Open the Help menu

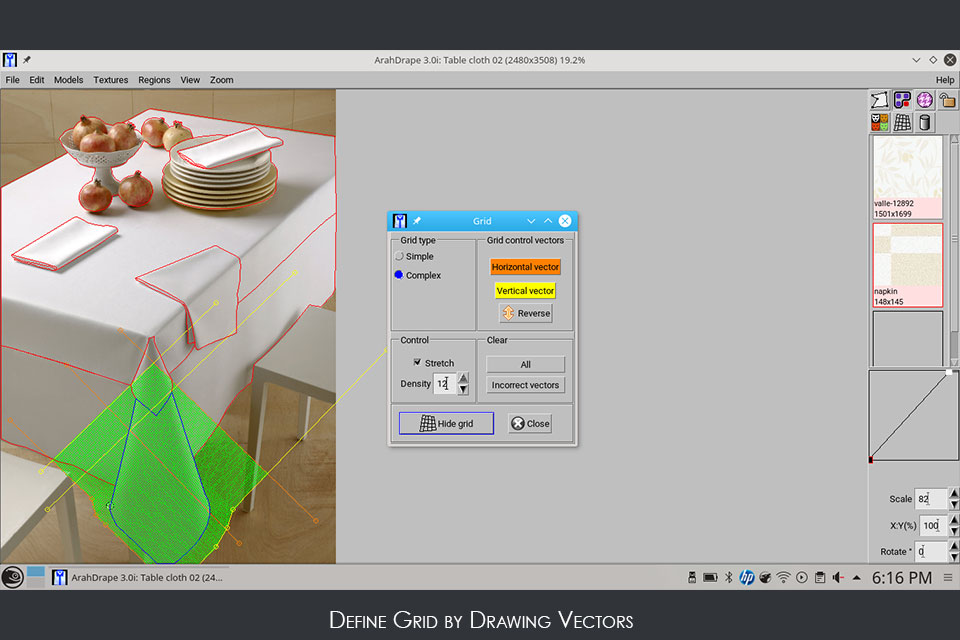click(945, 80)
